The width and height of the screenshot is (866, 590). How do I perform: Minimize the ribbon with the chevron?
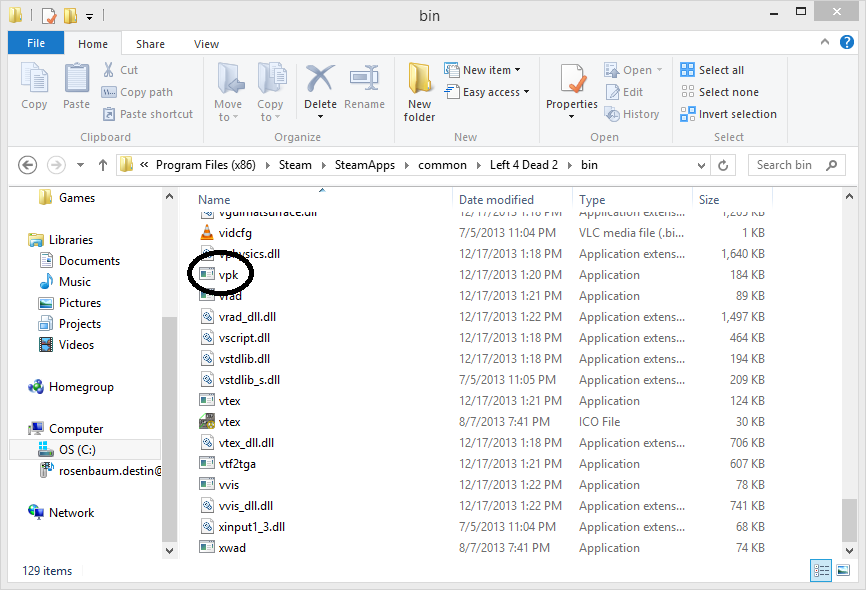pos(825,42)
